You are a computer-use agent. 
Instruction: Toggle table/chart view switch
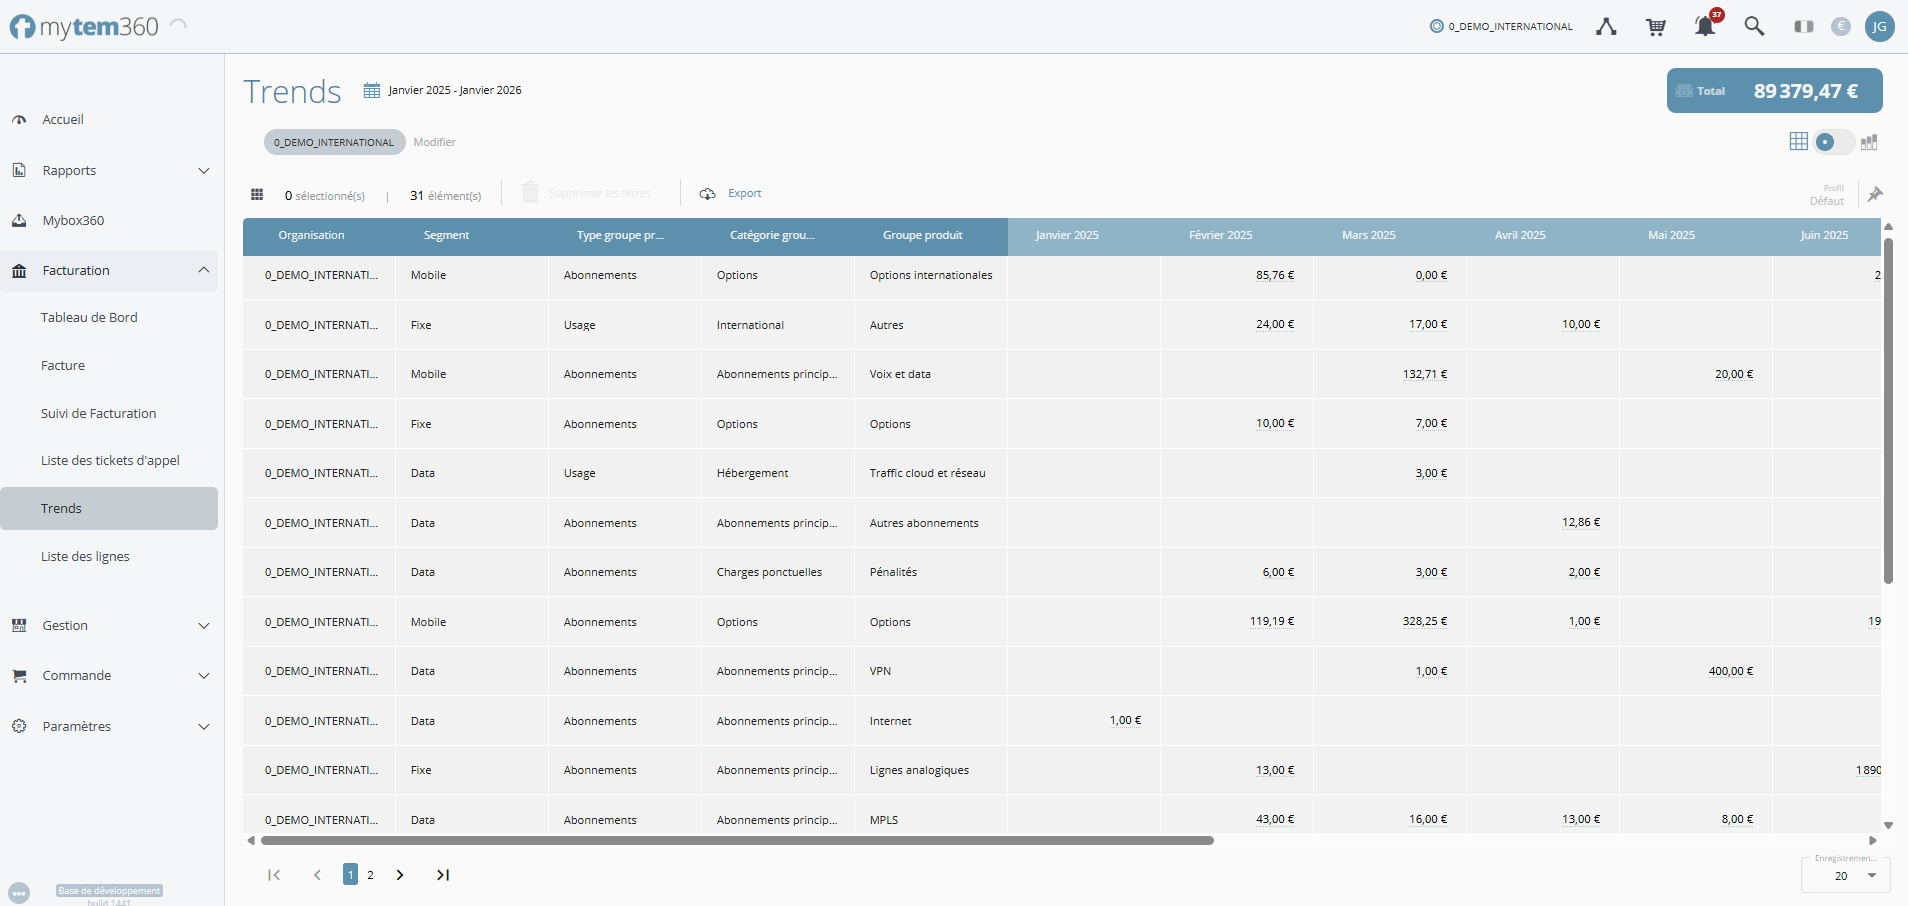1833,142
